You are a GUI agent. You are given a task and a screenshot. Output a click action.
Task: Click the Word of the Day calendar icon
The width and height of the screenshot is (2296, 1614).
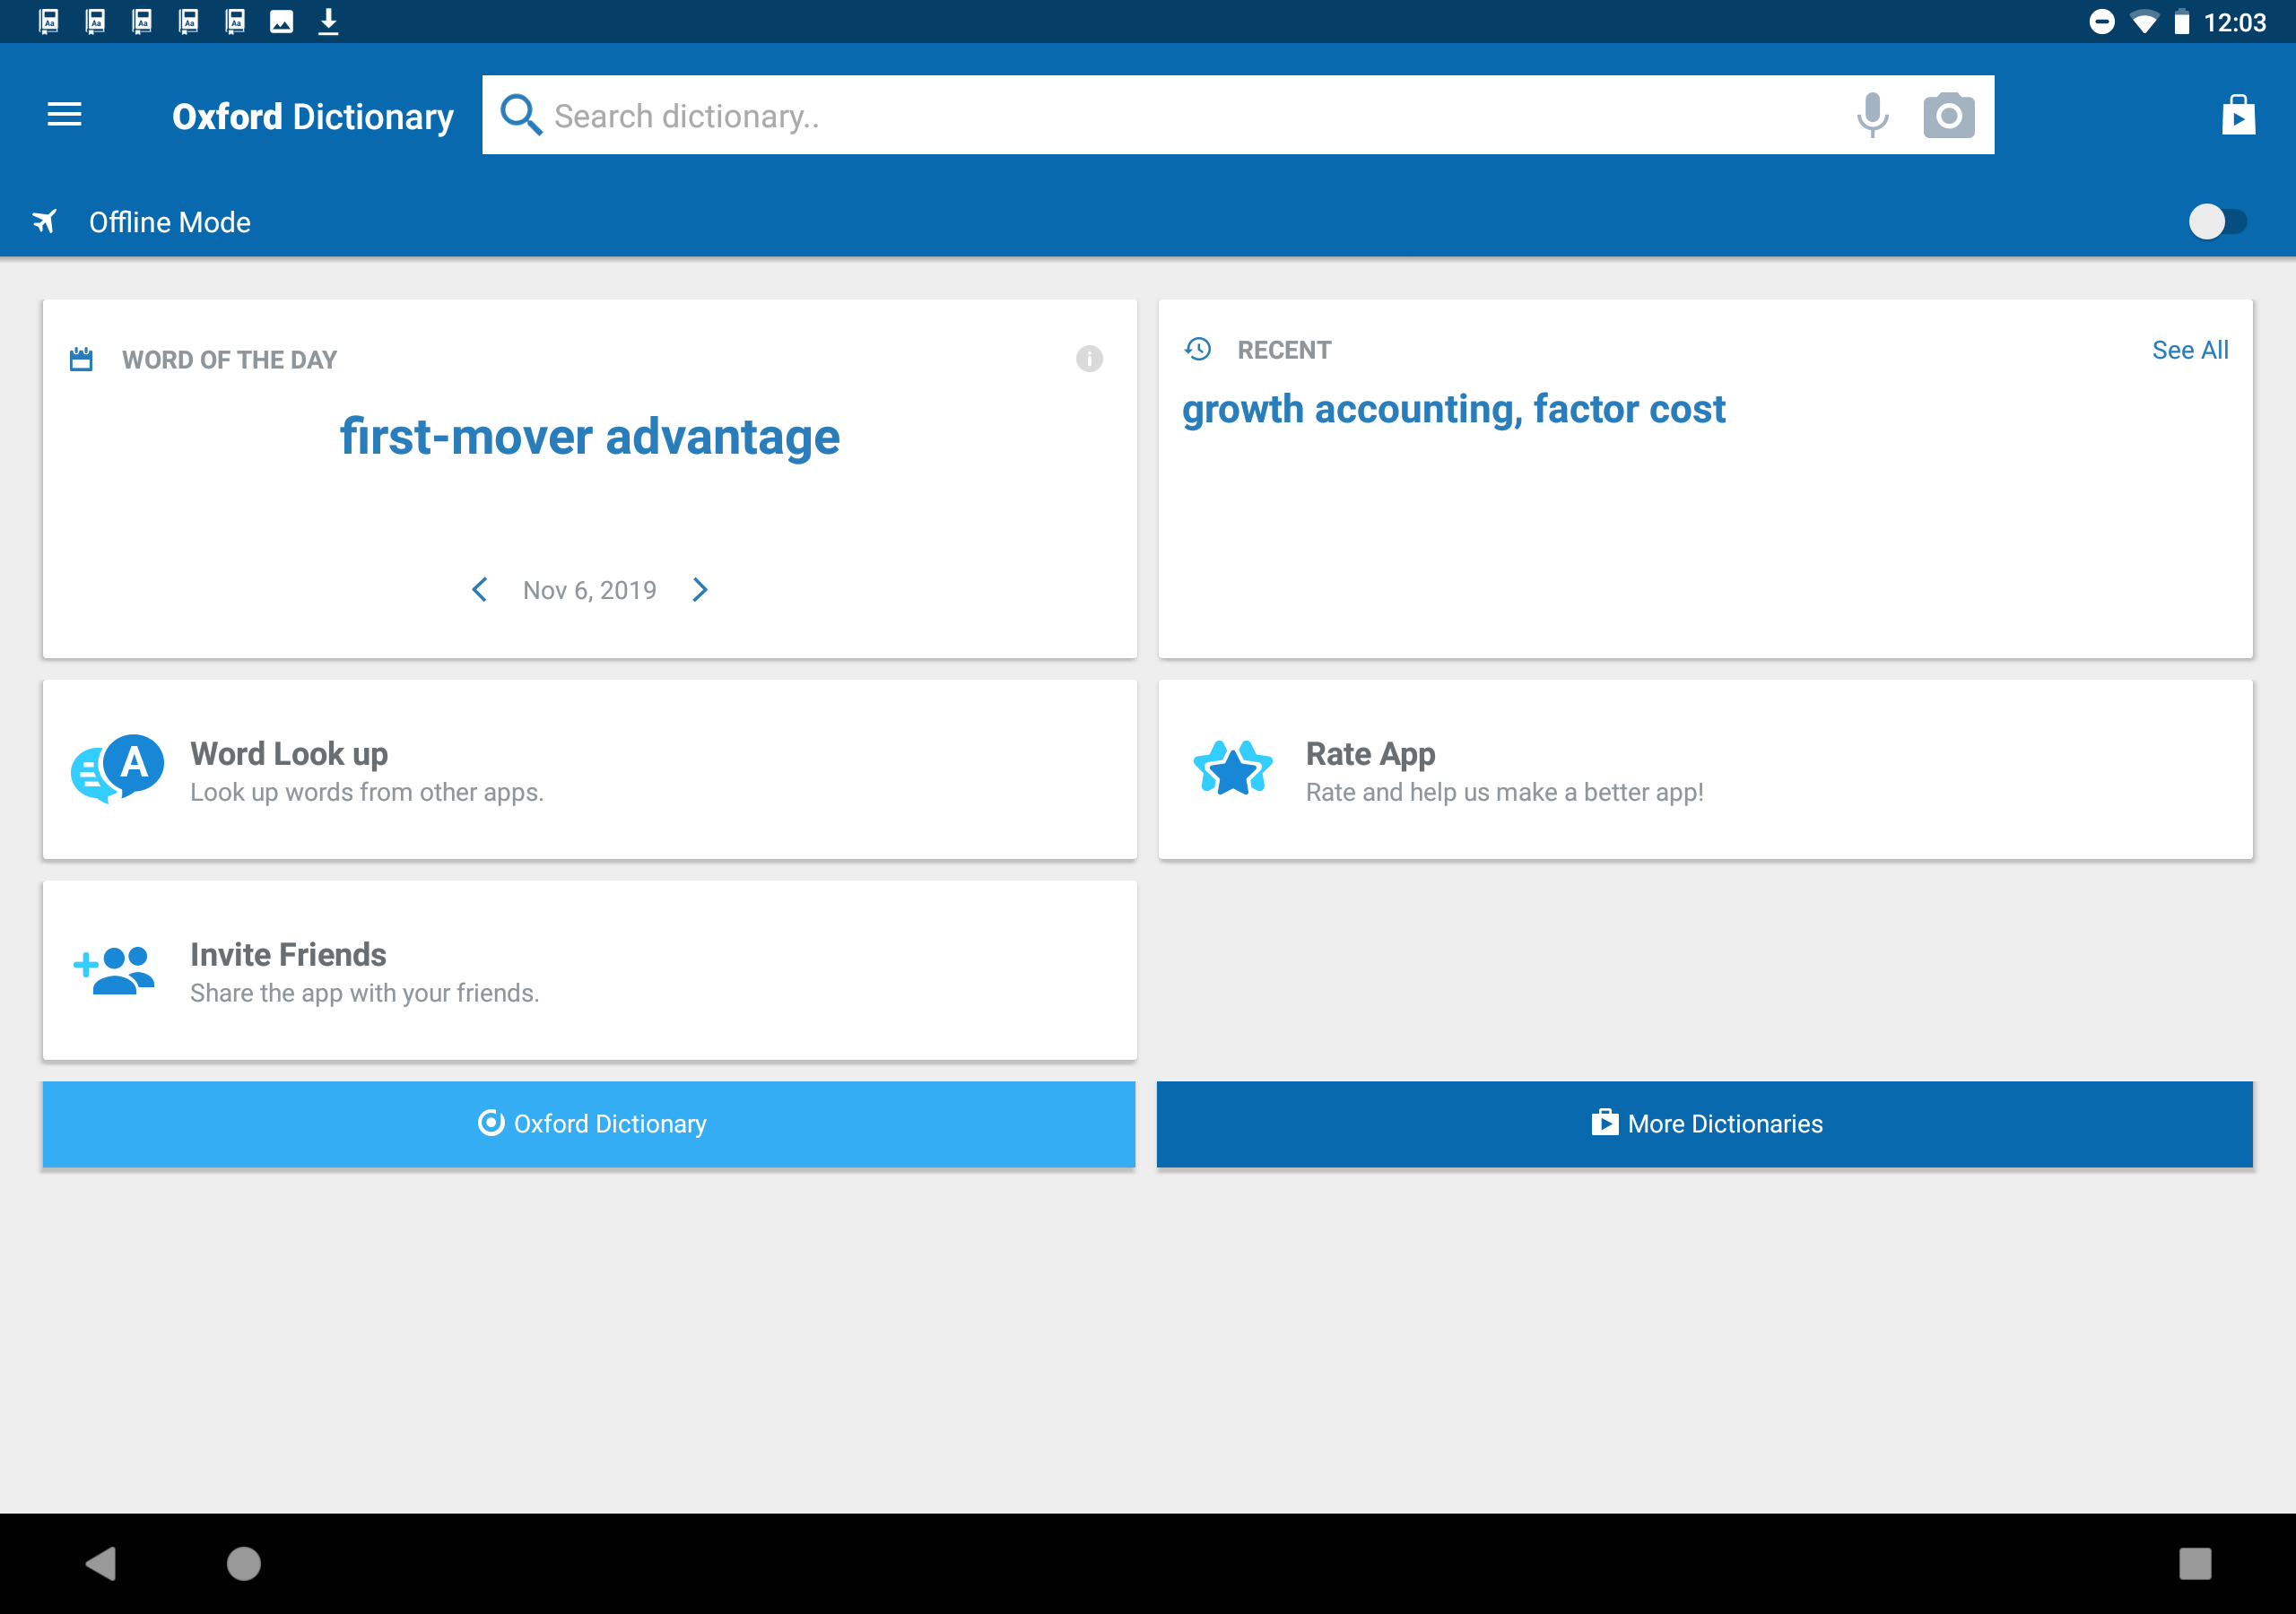pos(81,359)
